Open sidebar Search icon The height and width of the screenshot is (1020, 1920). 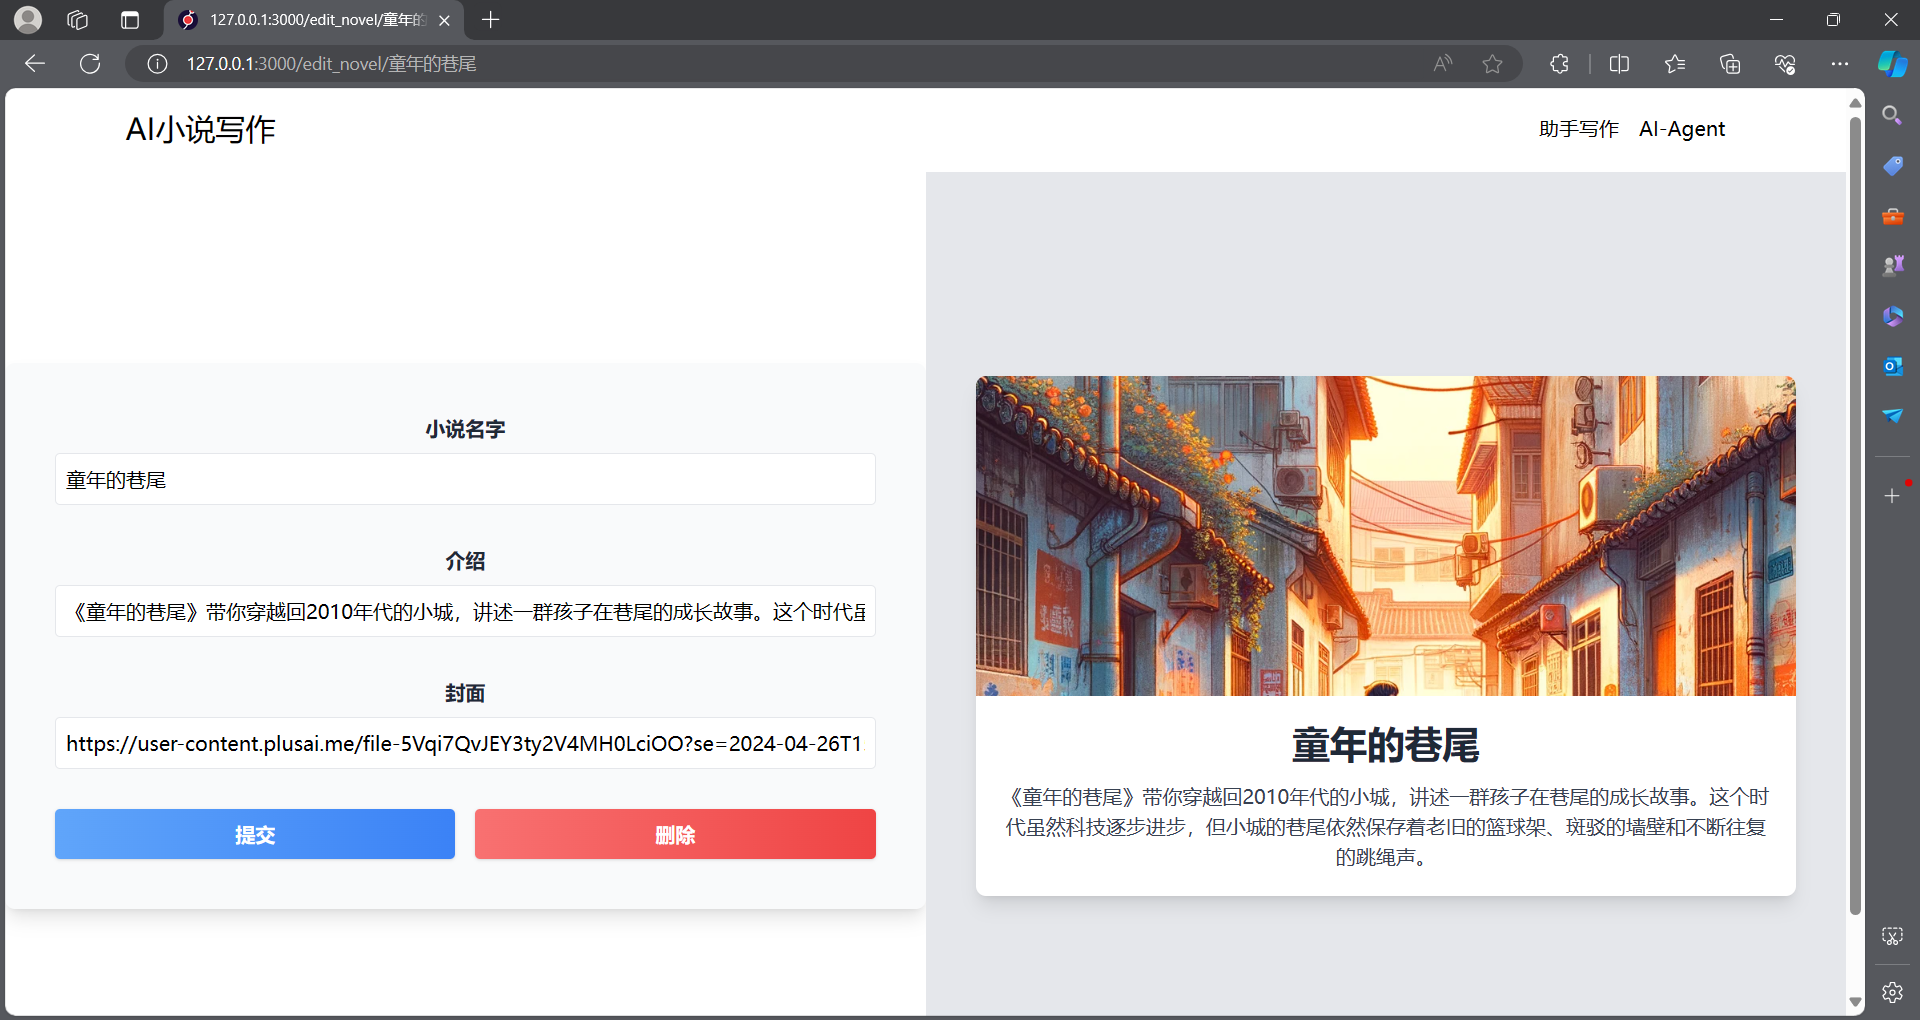click(1892, 115)
